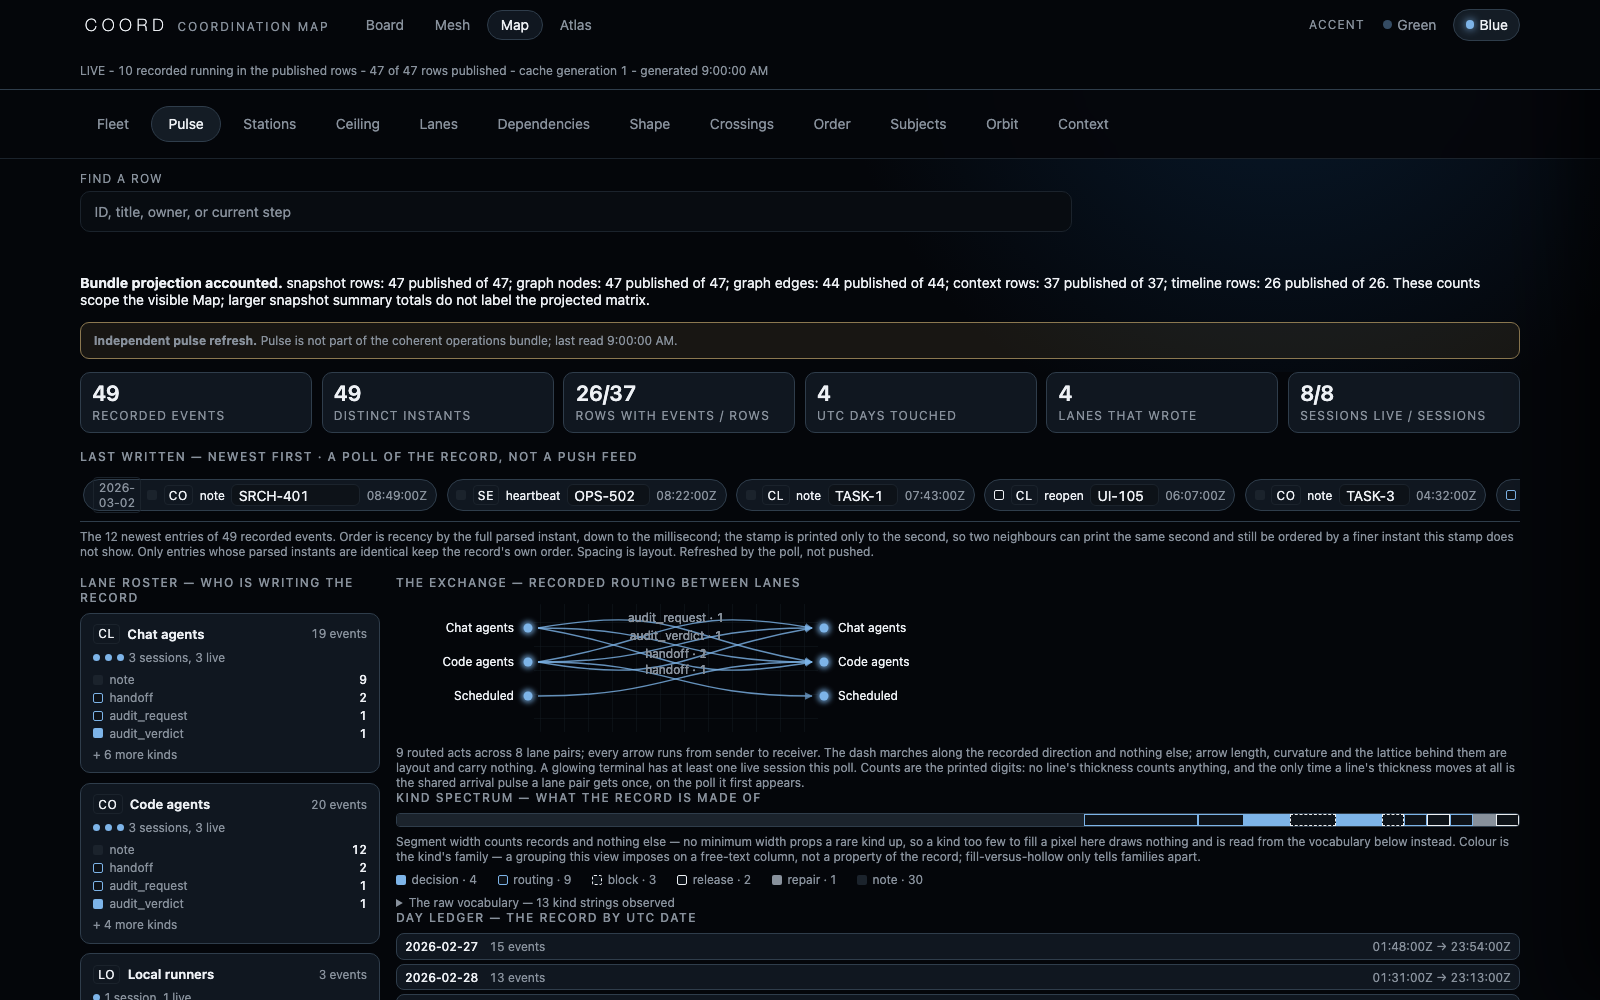Show the Shape tab
Screen dimensions: 1600x1000
click(649, 124)
